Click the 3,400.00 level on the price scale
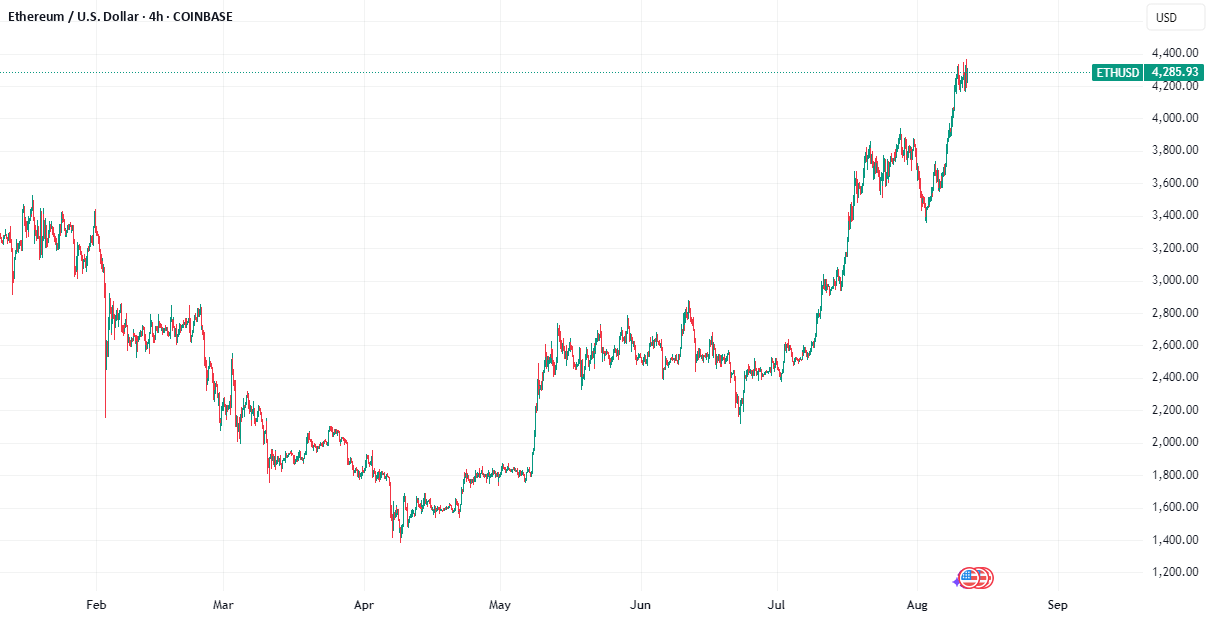 1174,215
